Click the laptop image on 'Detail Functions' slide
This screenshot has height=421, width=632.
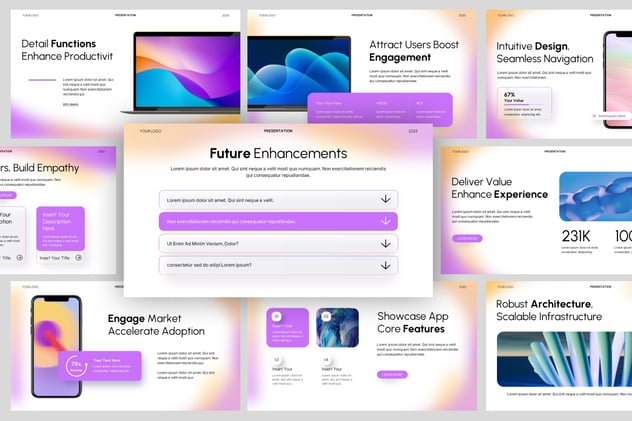pos(185,70)
